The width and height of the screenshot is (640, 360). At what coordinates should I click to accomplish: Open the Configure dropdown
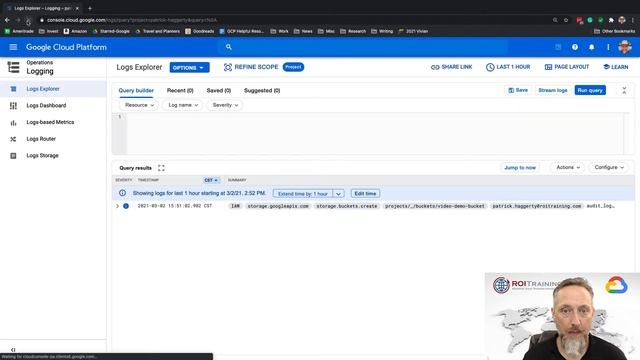click(x=609, y=167)
